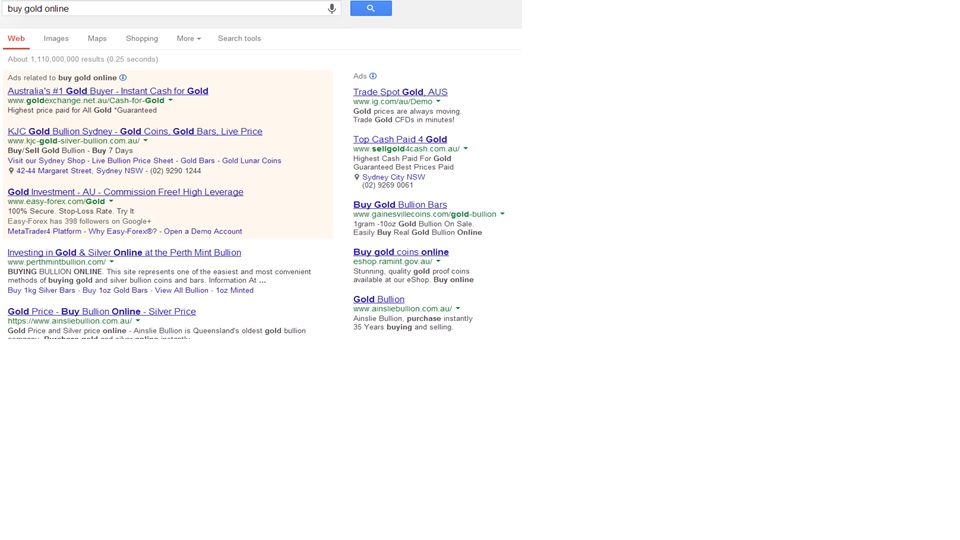This screenshot has width=960, height=540.
Task: Select the Web tab
Action: click(x=16, y=38)
